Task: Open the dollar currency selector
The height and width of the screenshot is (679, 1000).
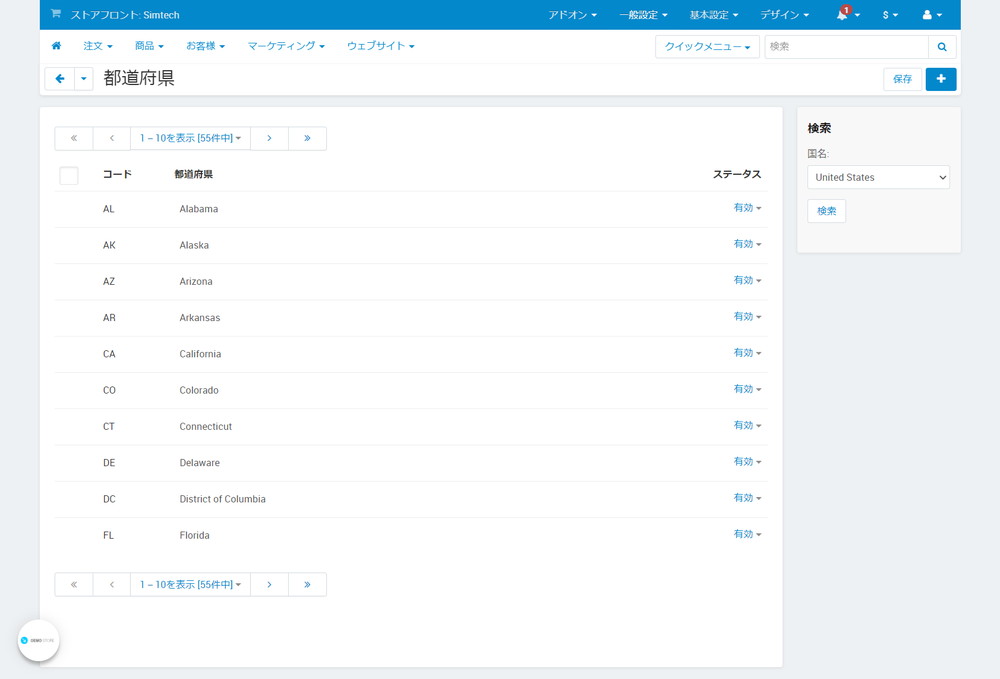Action: (x=890, y=15)
